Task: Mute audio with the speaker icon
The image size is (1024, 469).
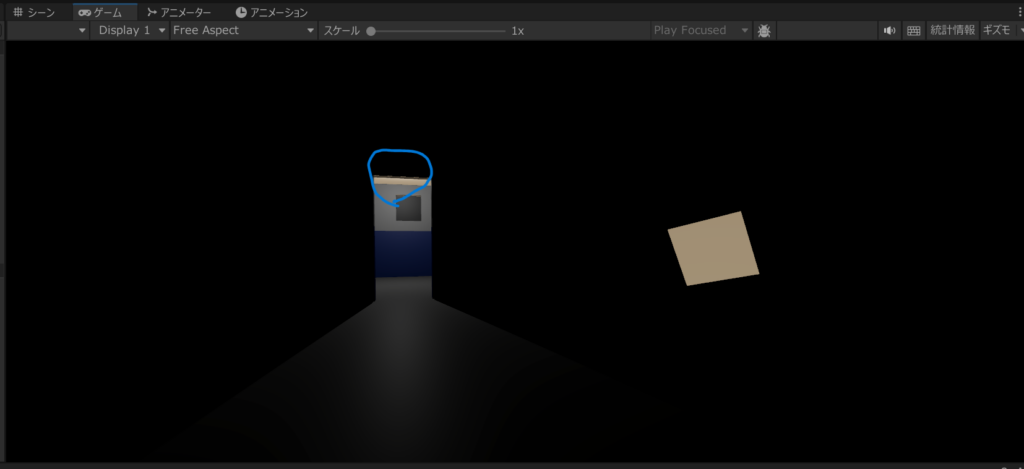Action: (x=889, y=31)
